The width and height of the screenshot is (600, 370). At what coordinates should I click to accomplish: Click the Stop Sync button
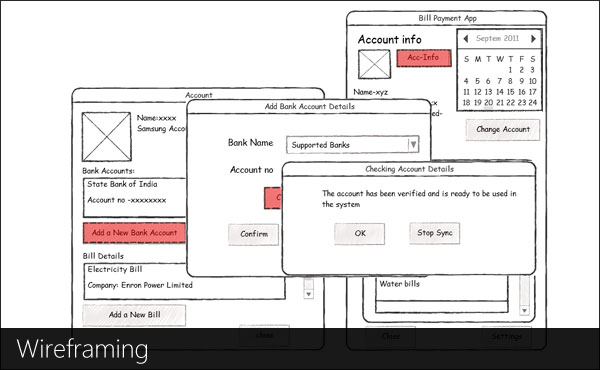coord(435,233)
